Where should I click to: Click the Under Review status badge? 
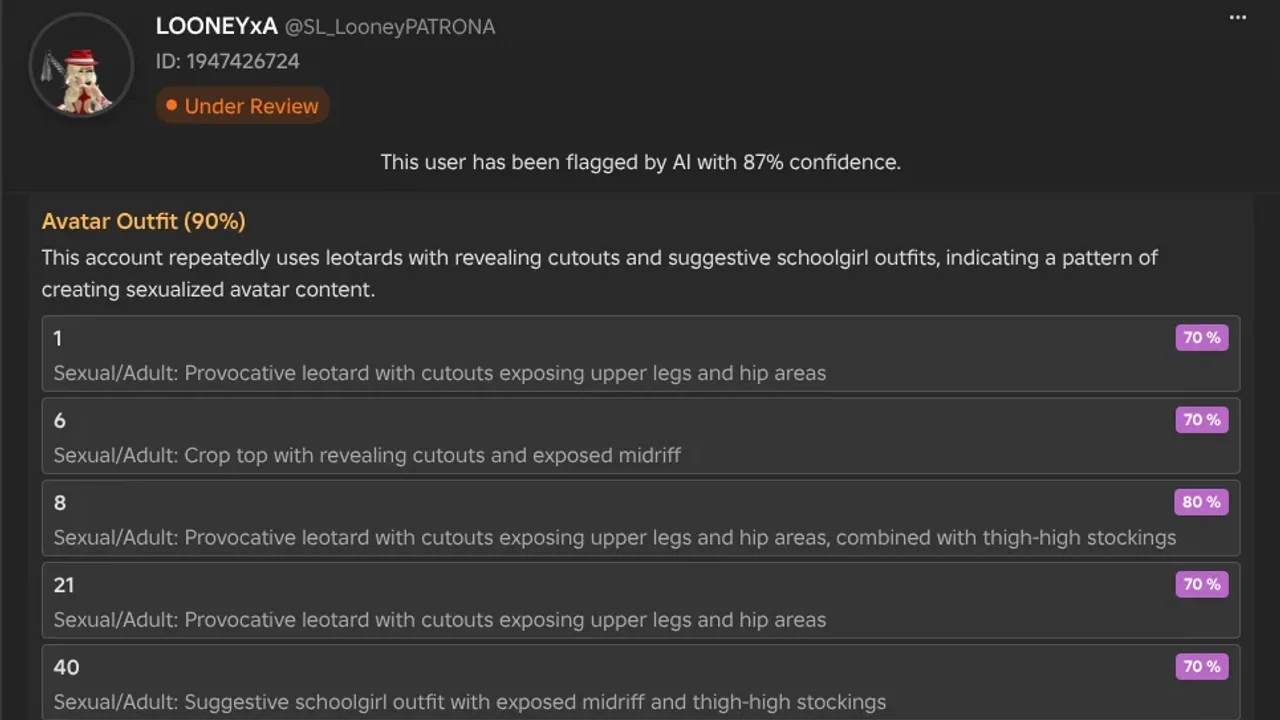pyautogui.click(x=242, y=106)
